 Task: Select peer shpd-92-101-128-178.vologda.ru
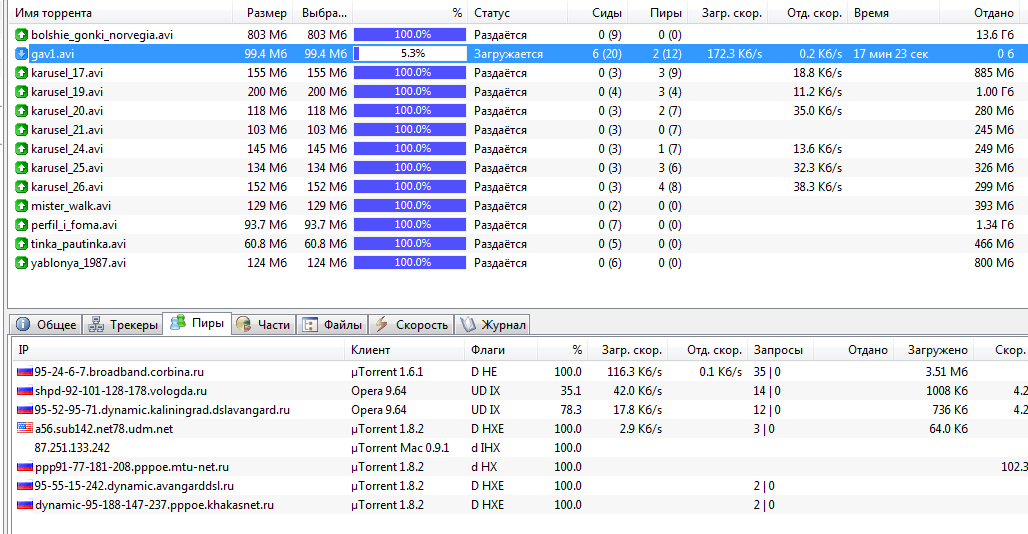[x=121, y=391]
